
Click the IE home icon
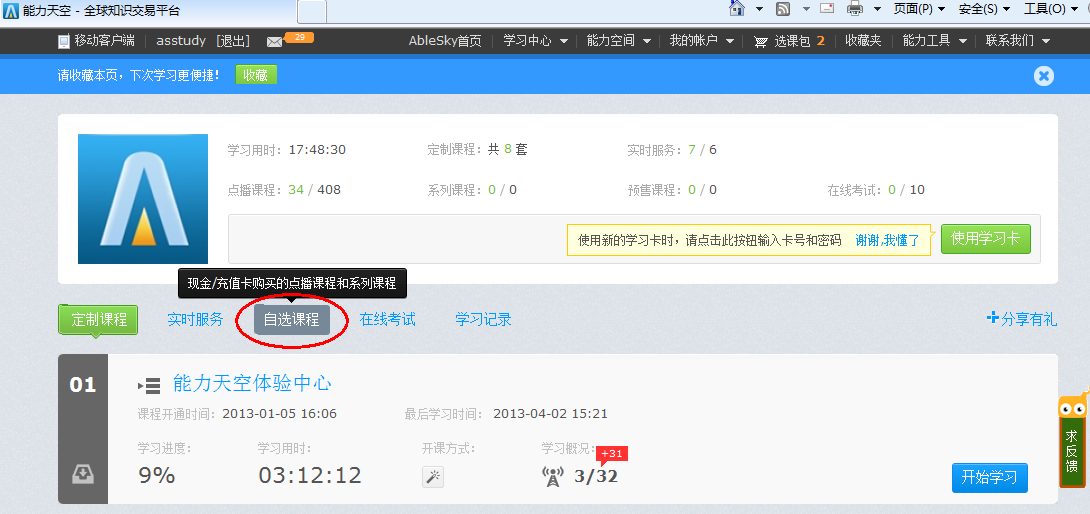737,8
